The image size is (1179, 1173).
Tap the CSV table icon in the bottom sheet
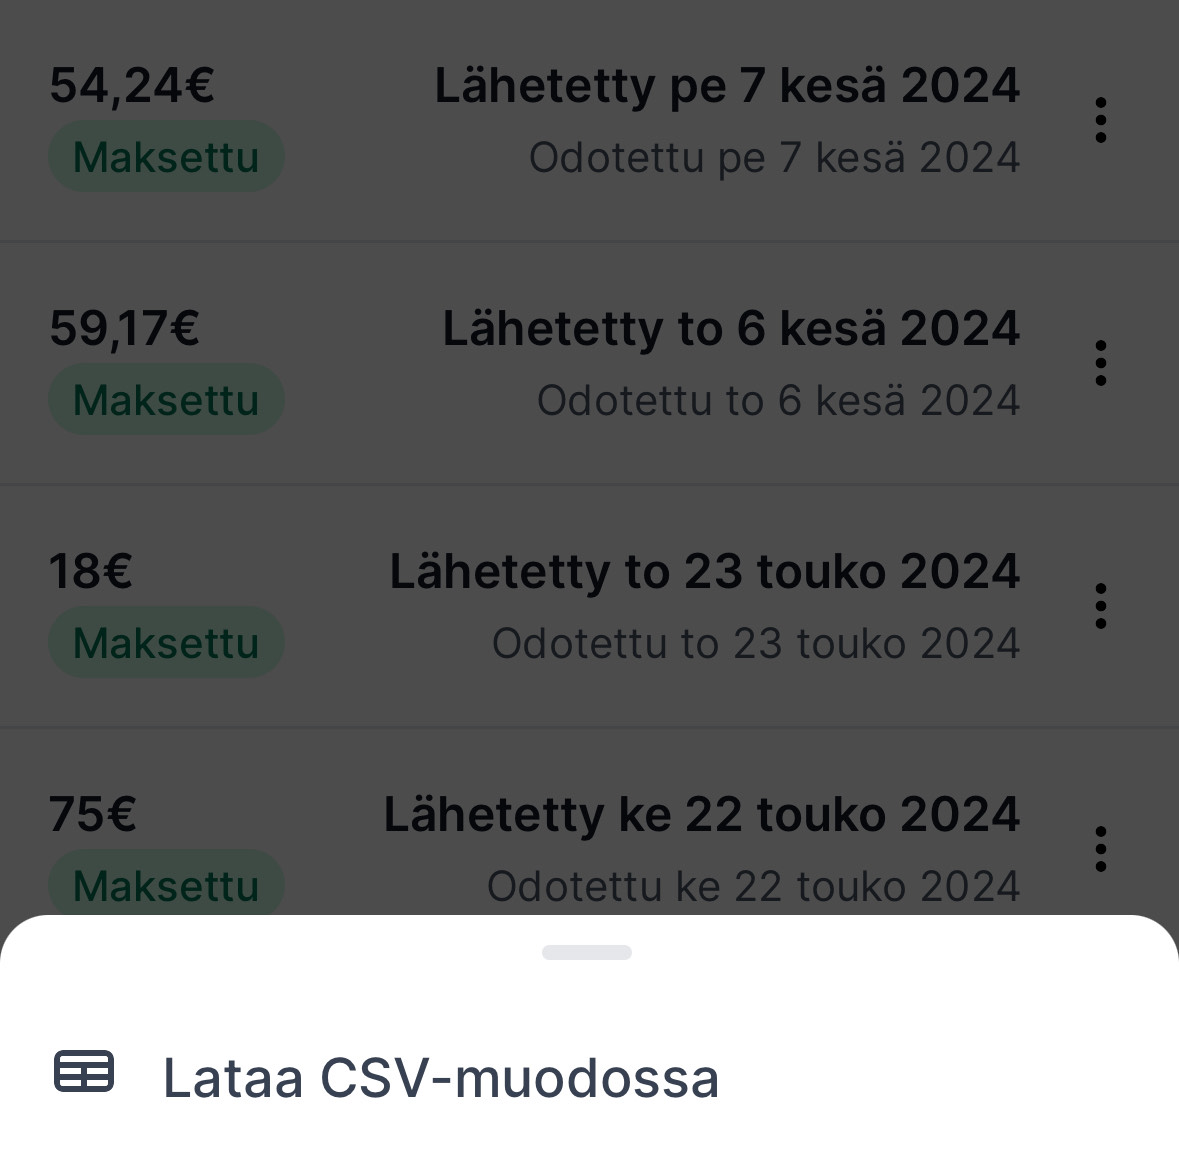[83, 1071]
